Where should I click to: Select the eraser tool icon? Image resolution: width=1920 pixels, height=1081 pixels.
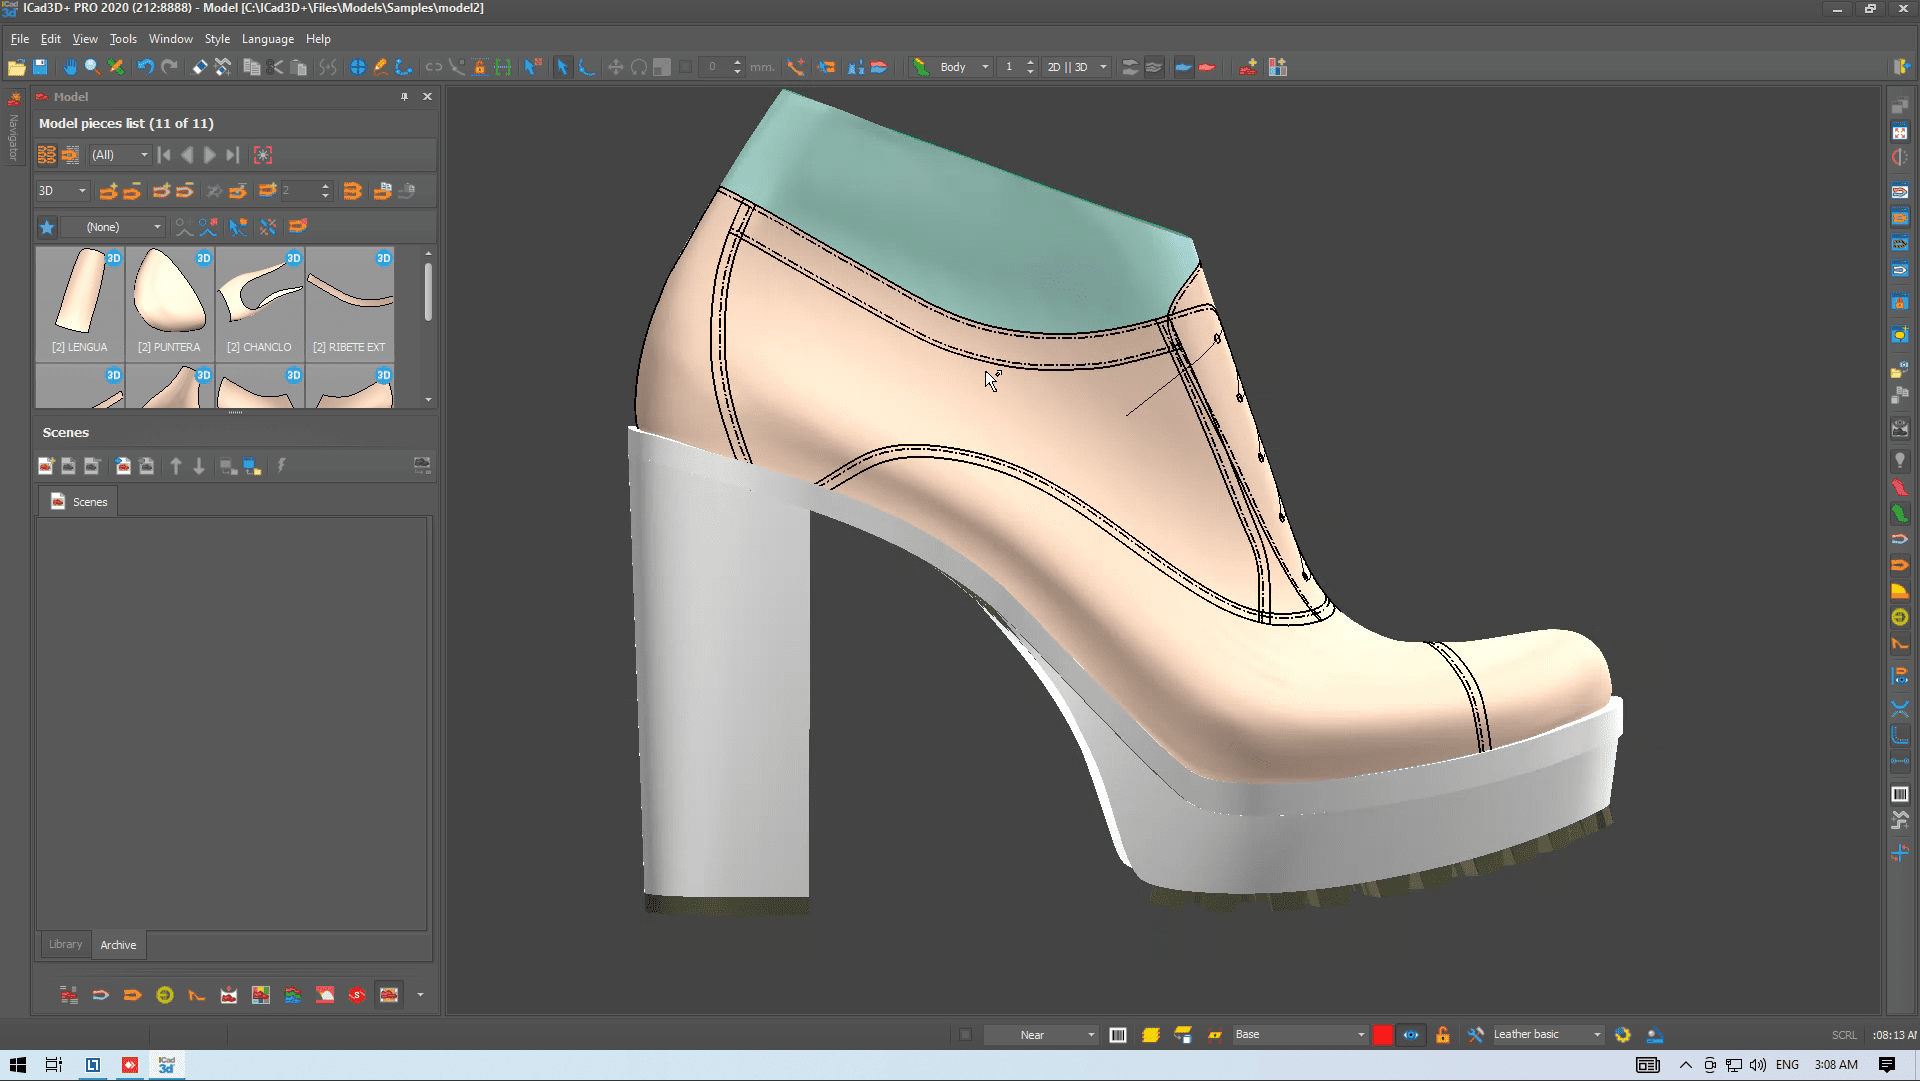coord(200,67)
